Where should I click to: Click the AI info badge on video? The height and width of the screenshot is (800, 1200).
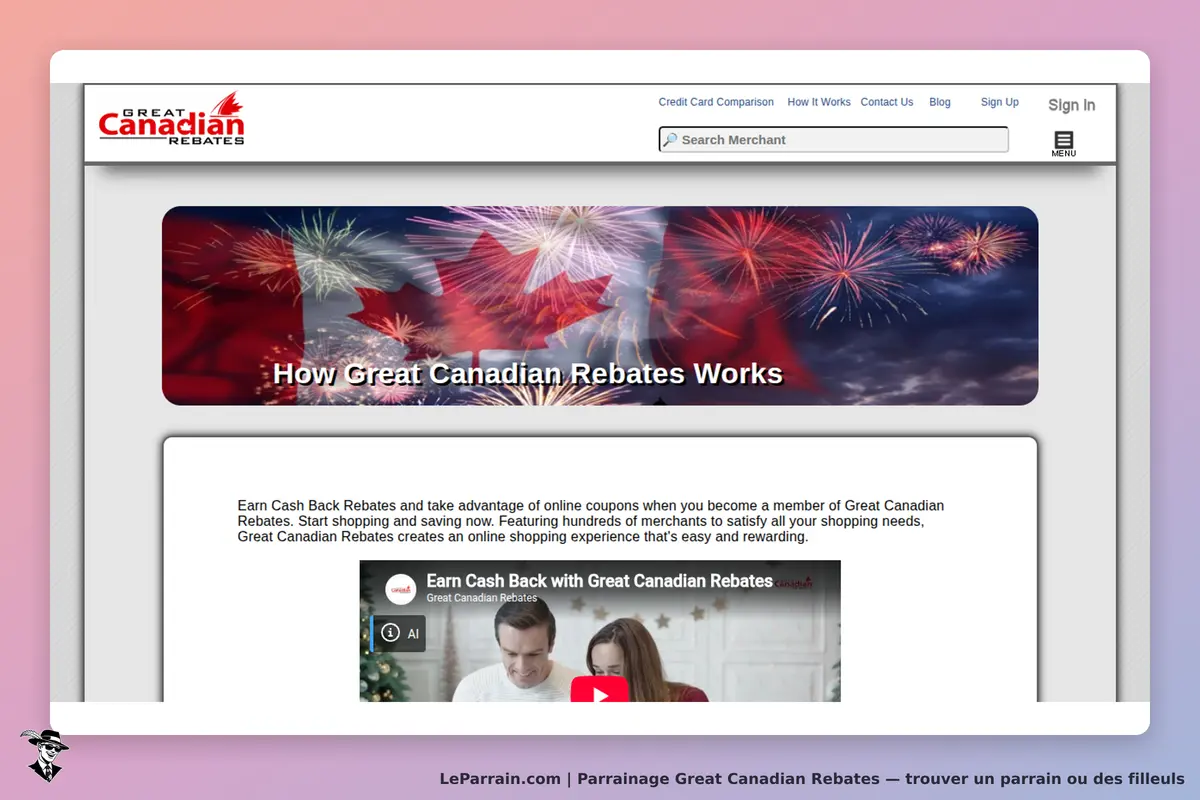[399, 633]
